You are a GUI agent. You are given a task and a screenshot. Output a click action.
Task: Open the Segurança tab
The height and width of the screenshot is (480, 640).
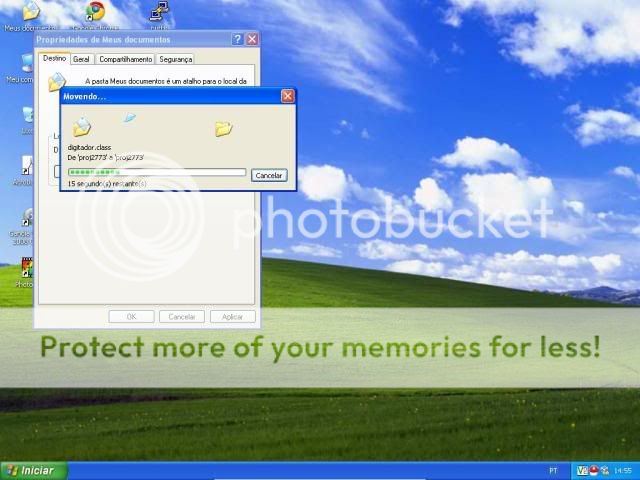click(176, 59)
